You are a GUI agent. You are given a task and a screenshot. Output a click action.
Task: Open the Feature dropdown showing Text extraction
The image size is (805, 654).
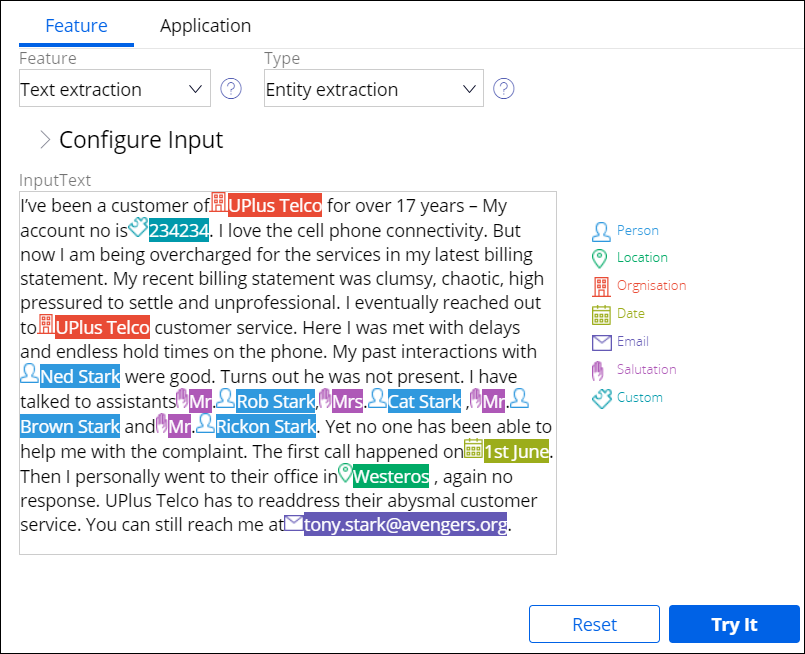114,89
